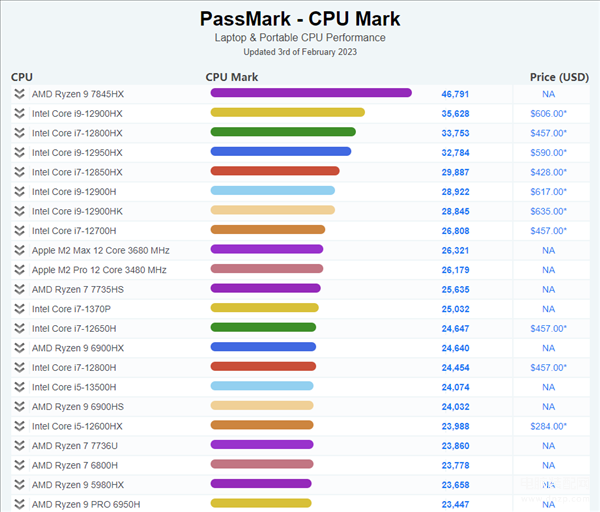Image resolution: width=600 pixels, height=512 pixels.
Task: Expand the Intel Core i9-12900HK row chevron
Action: click(19, 211)
